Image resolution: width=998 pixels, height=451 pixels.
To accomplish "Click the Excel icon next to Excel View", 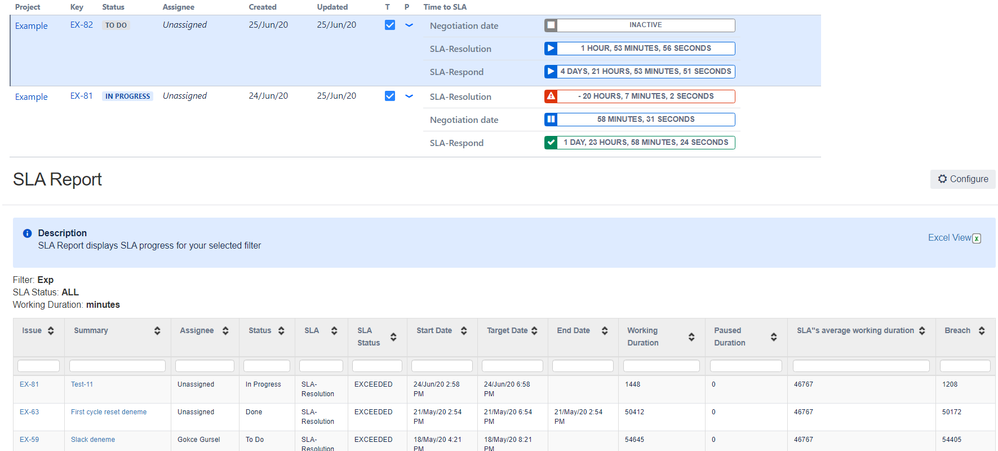I will [x=976, y=239].
